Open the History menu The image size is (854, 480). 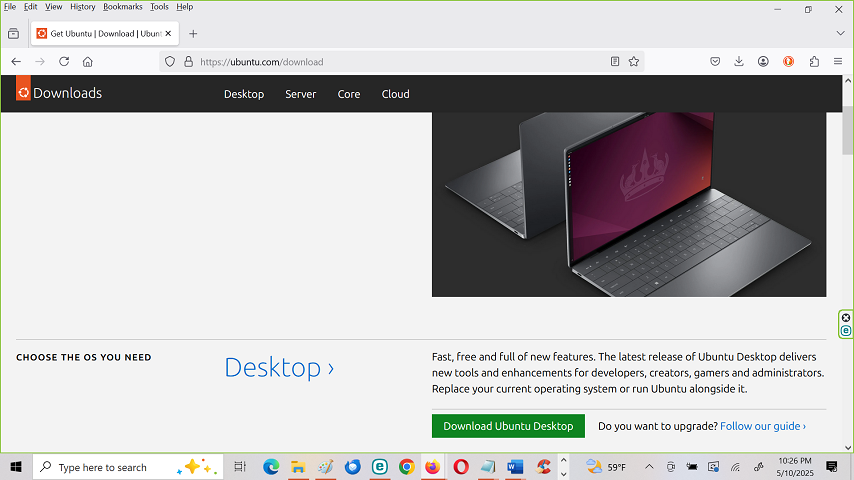coord(83,7)
